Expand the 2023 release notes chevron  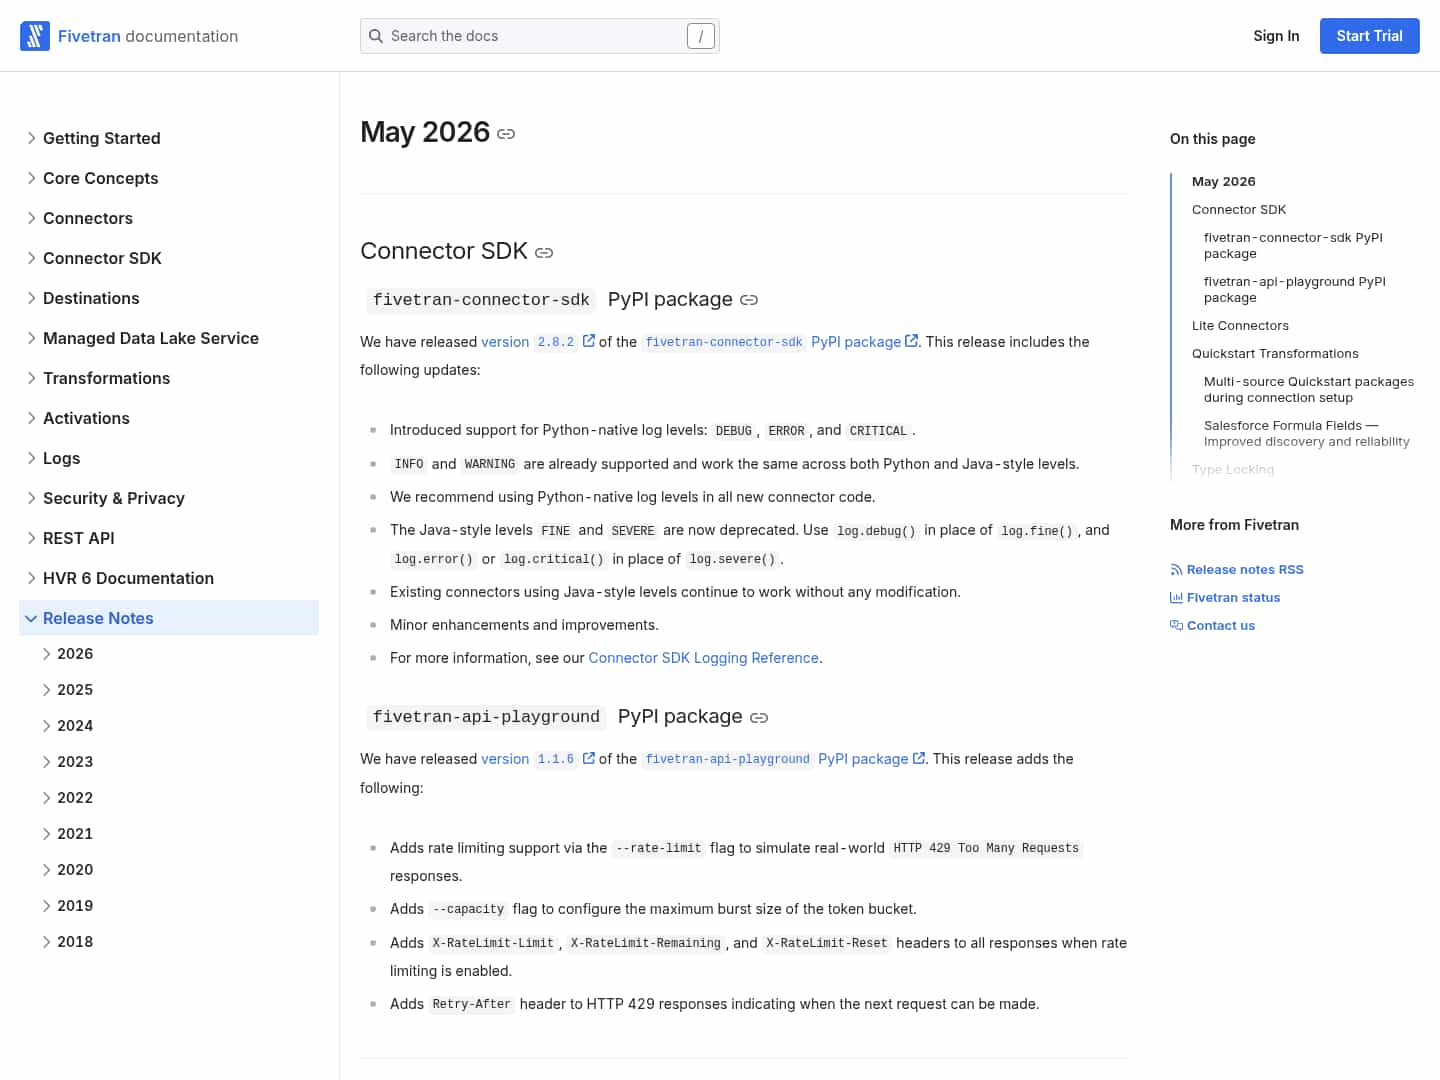[x=46, y=762]
